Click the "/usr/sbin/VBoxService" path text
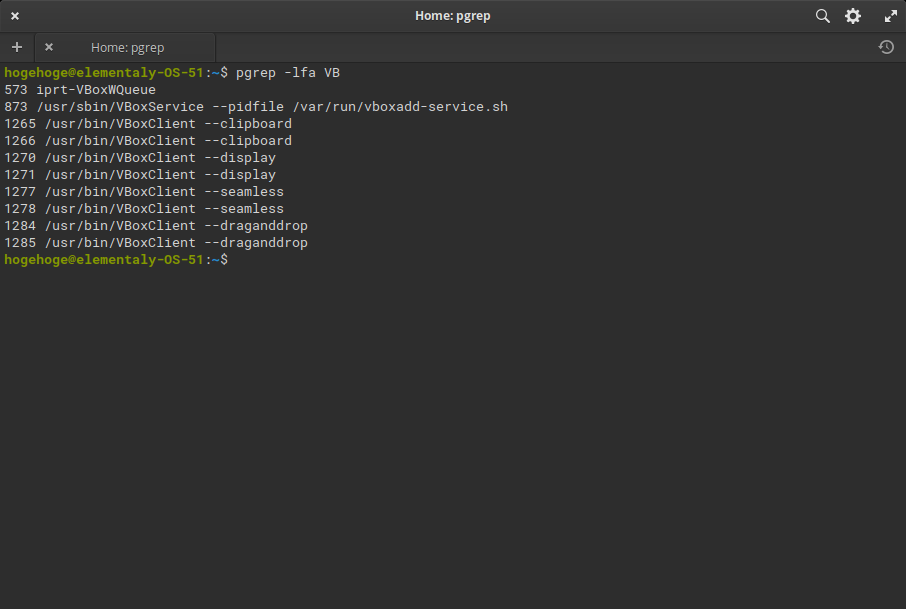This screenshot has width=906, height=609. click(120, 107)
